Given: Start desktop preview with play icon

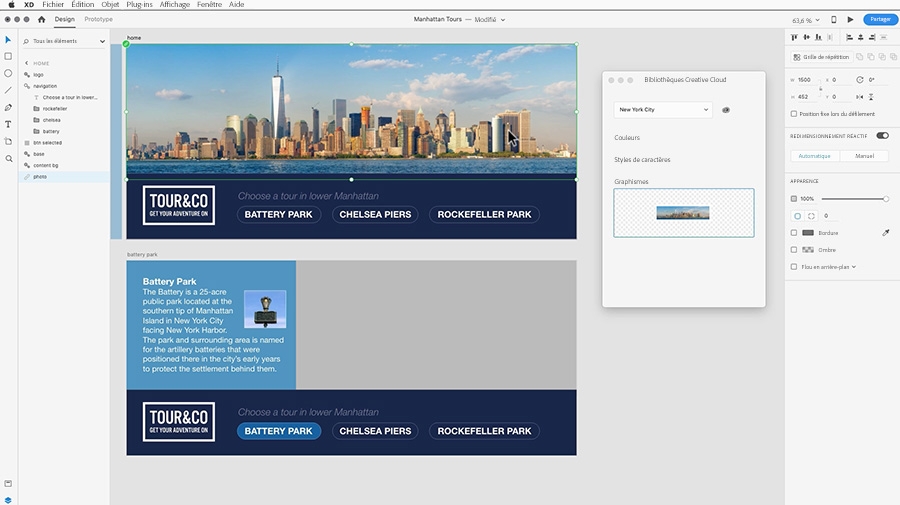Looking at the screenshot, I should point(851,20).
